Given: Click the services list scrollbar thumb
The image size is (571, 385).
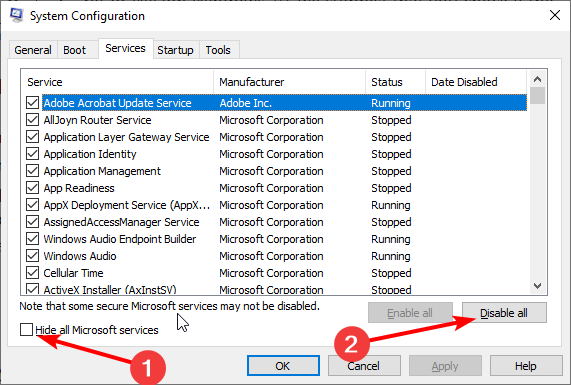Looking at the screenshot, I should [x=537, y=96].
